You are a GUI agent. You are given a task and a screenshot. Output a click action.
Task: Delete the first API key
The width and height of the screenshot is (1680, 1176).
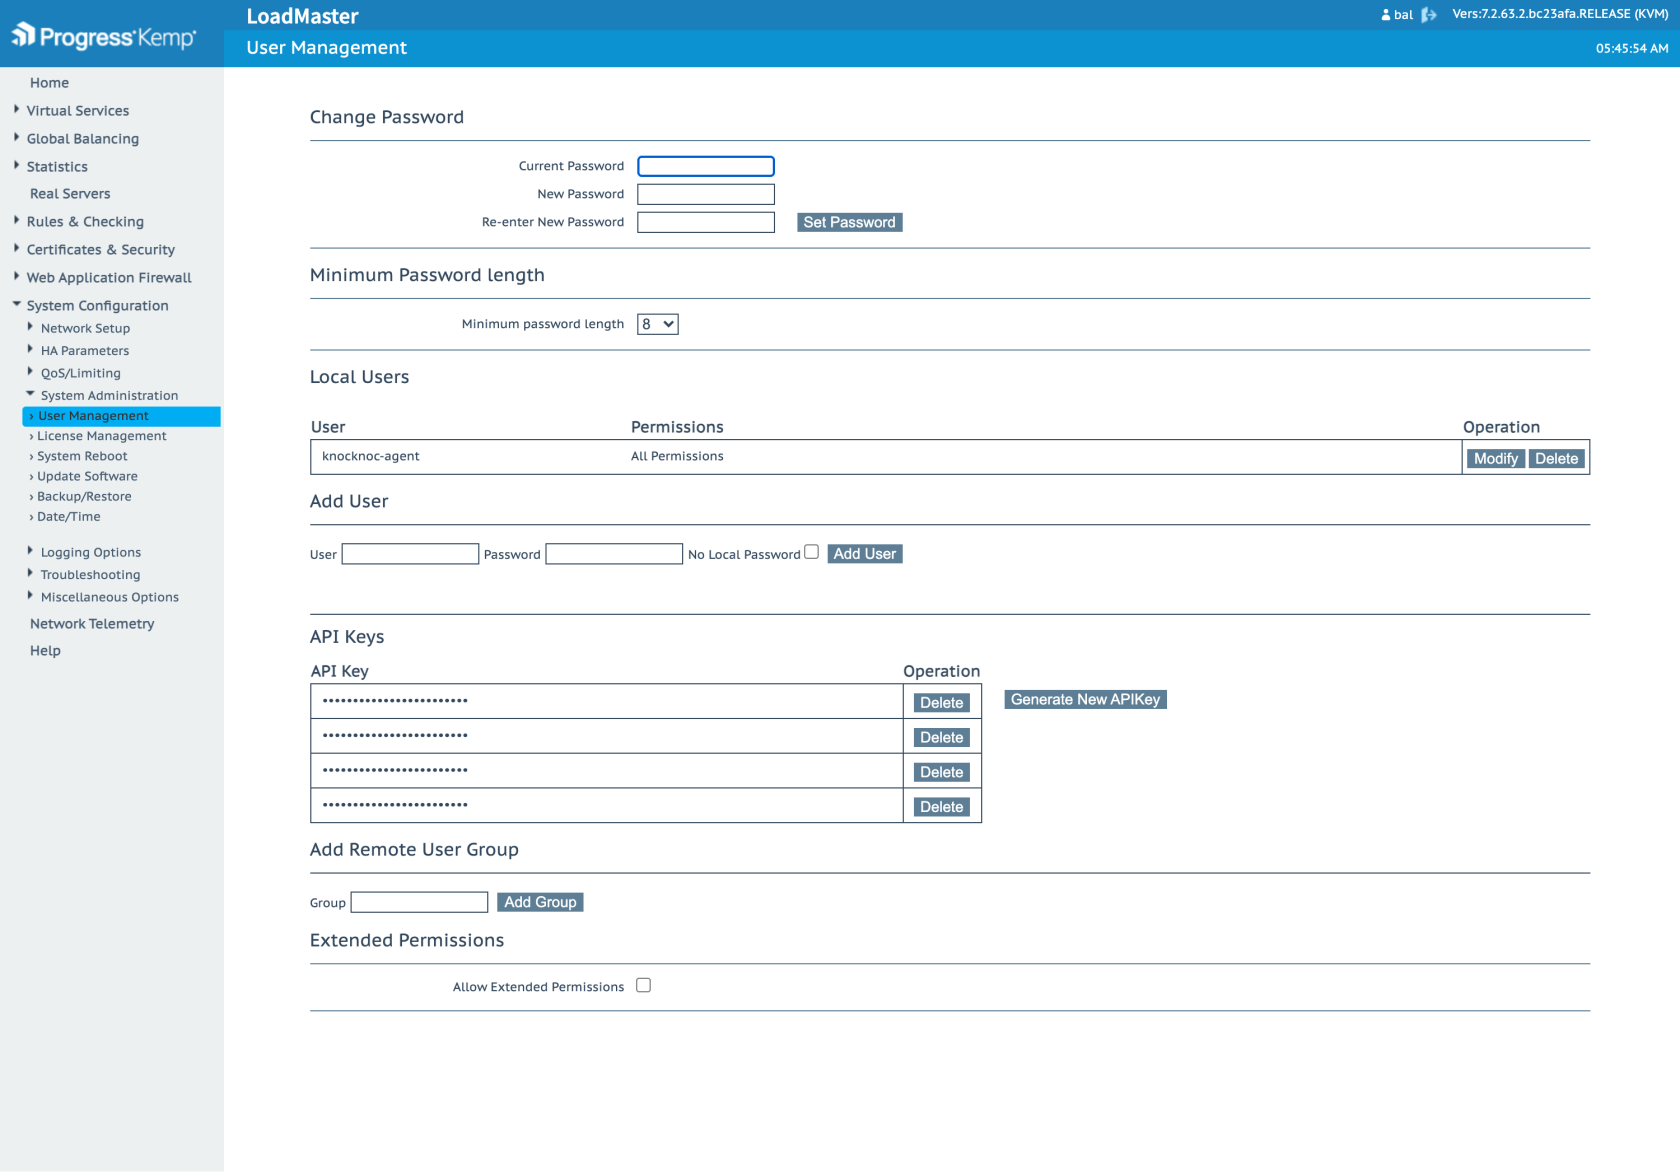[x=942, y=703]
